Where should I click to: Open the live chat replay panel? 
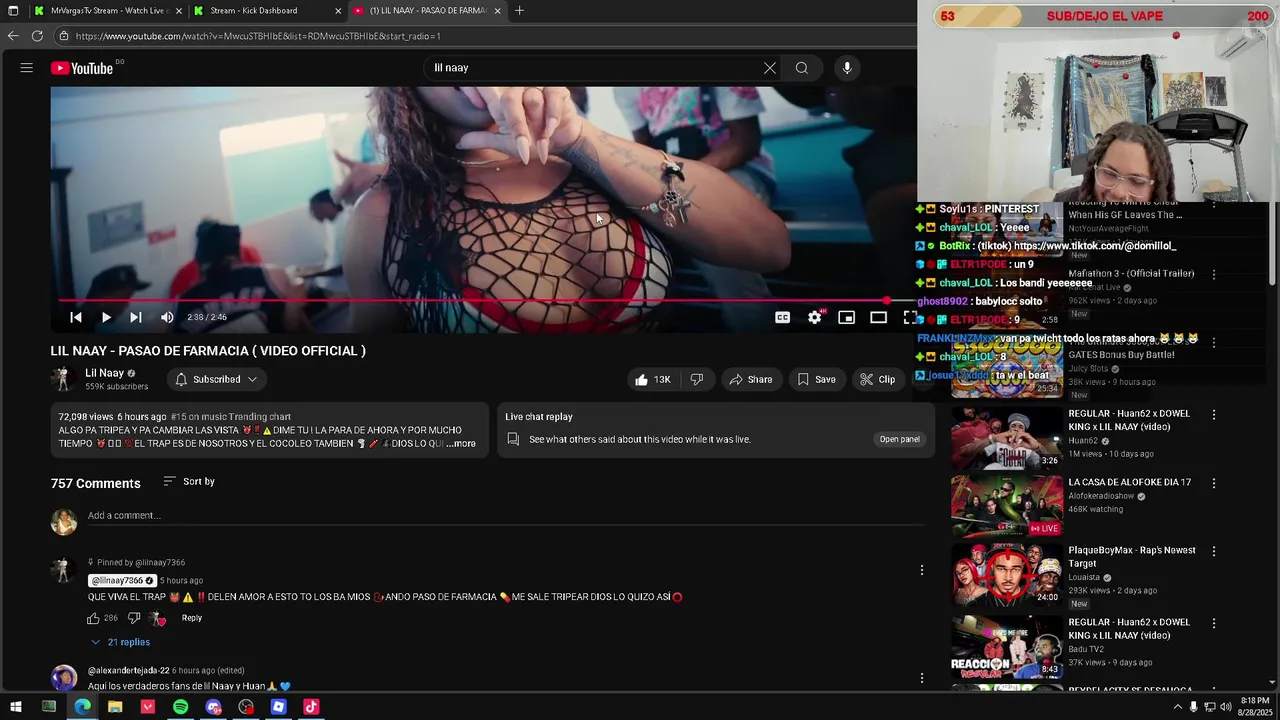[x=899, y=439]
